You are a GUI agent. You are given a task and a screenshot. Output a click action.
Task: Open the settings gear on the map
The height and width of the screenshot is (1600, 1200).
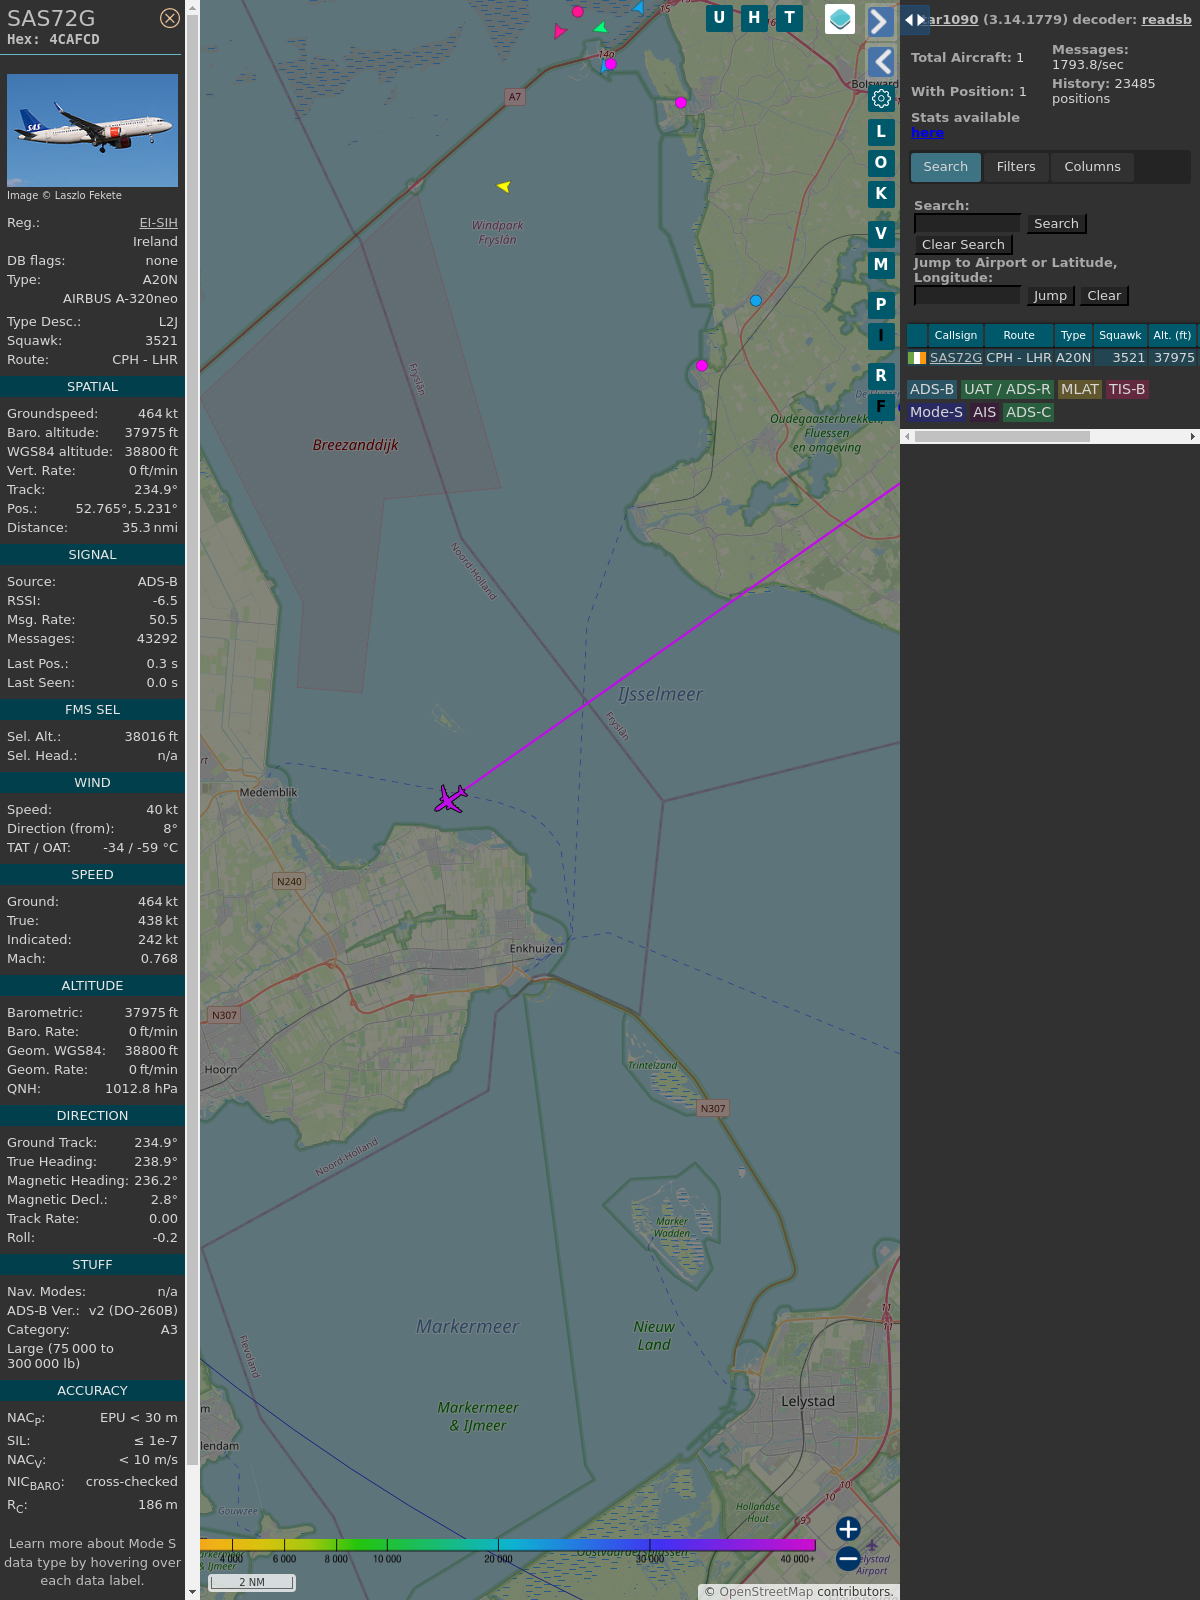click(x=881, y=98)
